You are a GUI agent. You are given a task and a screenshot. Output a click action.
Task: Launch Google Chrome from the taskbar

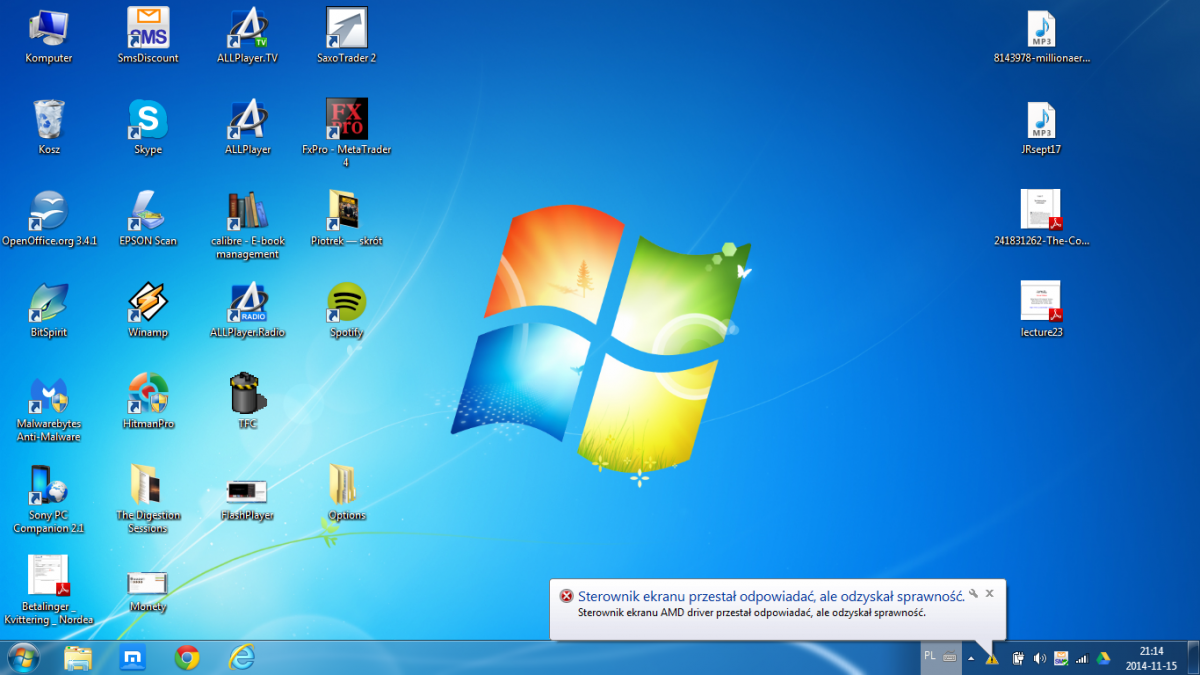tap(187, 657)
